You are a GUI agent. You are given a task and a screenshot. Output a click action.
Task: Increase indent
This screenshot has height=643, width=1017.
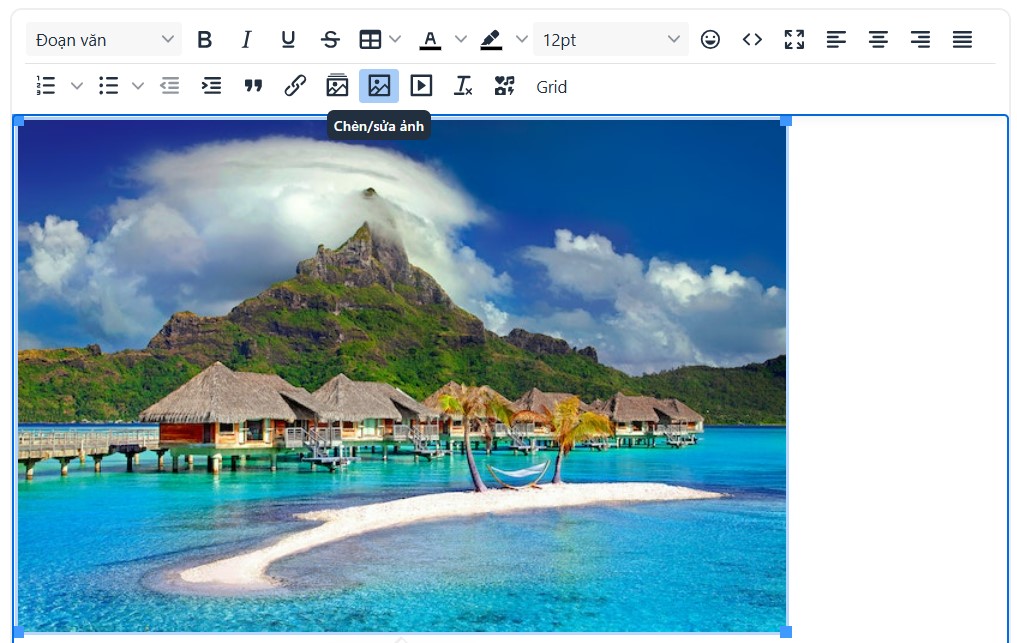[x=211, y=86]
